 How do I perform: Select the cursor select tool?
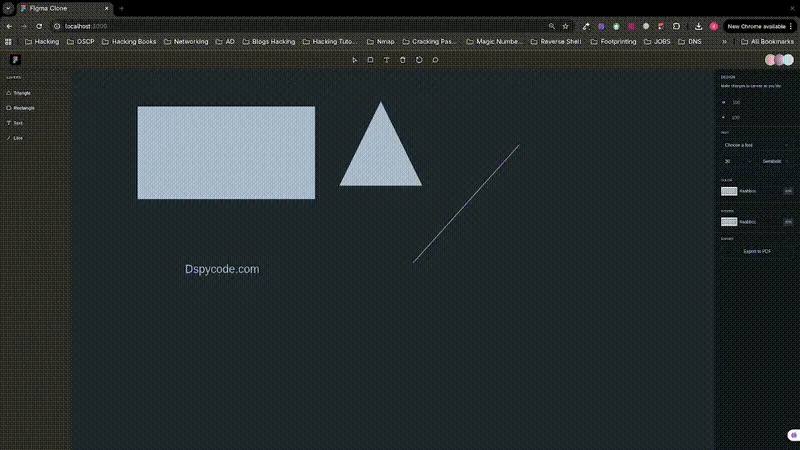[x=355, y=60]
